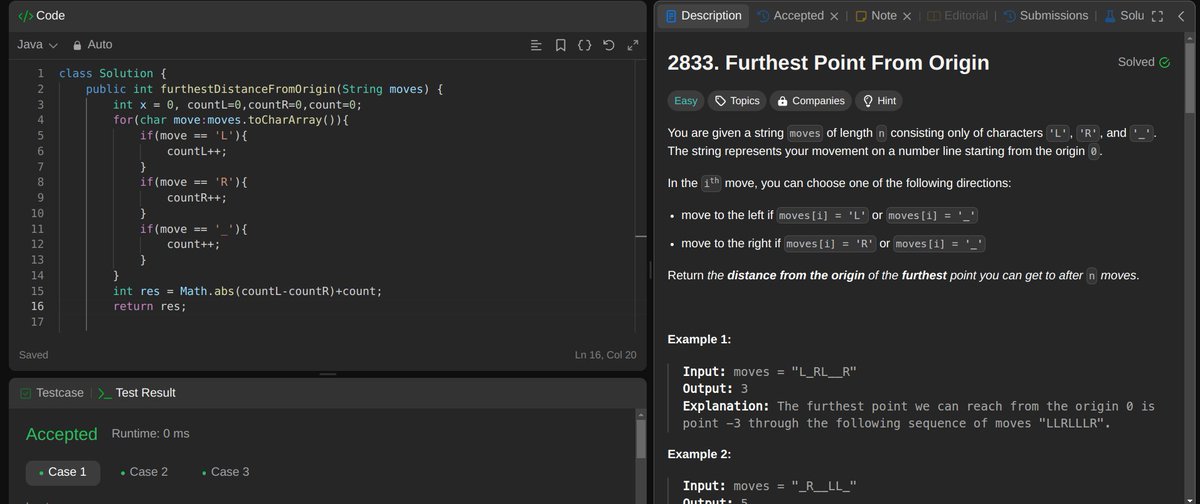Open the Note tab
Screen dimensions: 1200x504
click(876, 16)
